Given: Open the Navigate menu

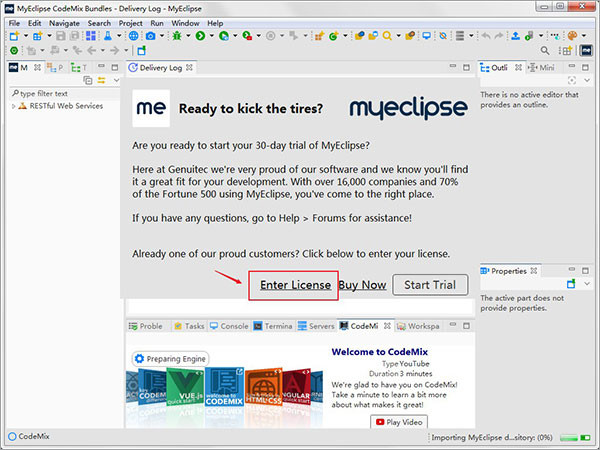Looking at the screenshot, I should (64, 22).
